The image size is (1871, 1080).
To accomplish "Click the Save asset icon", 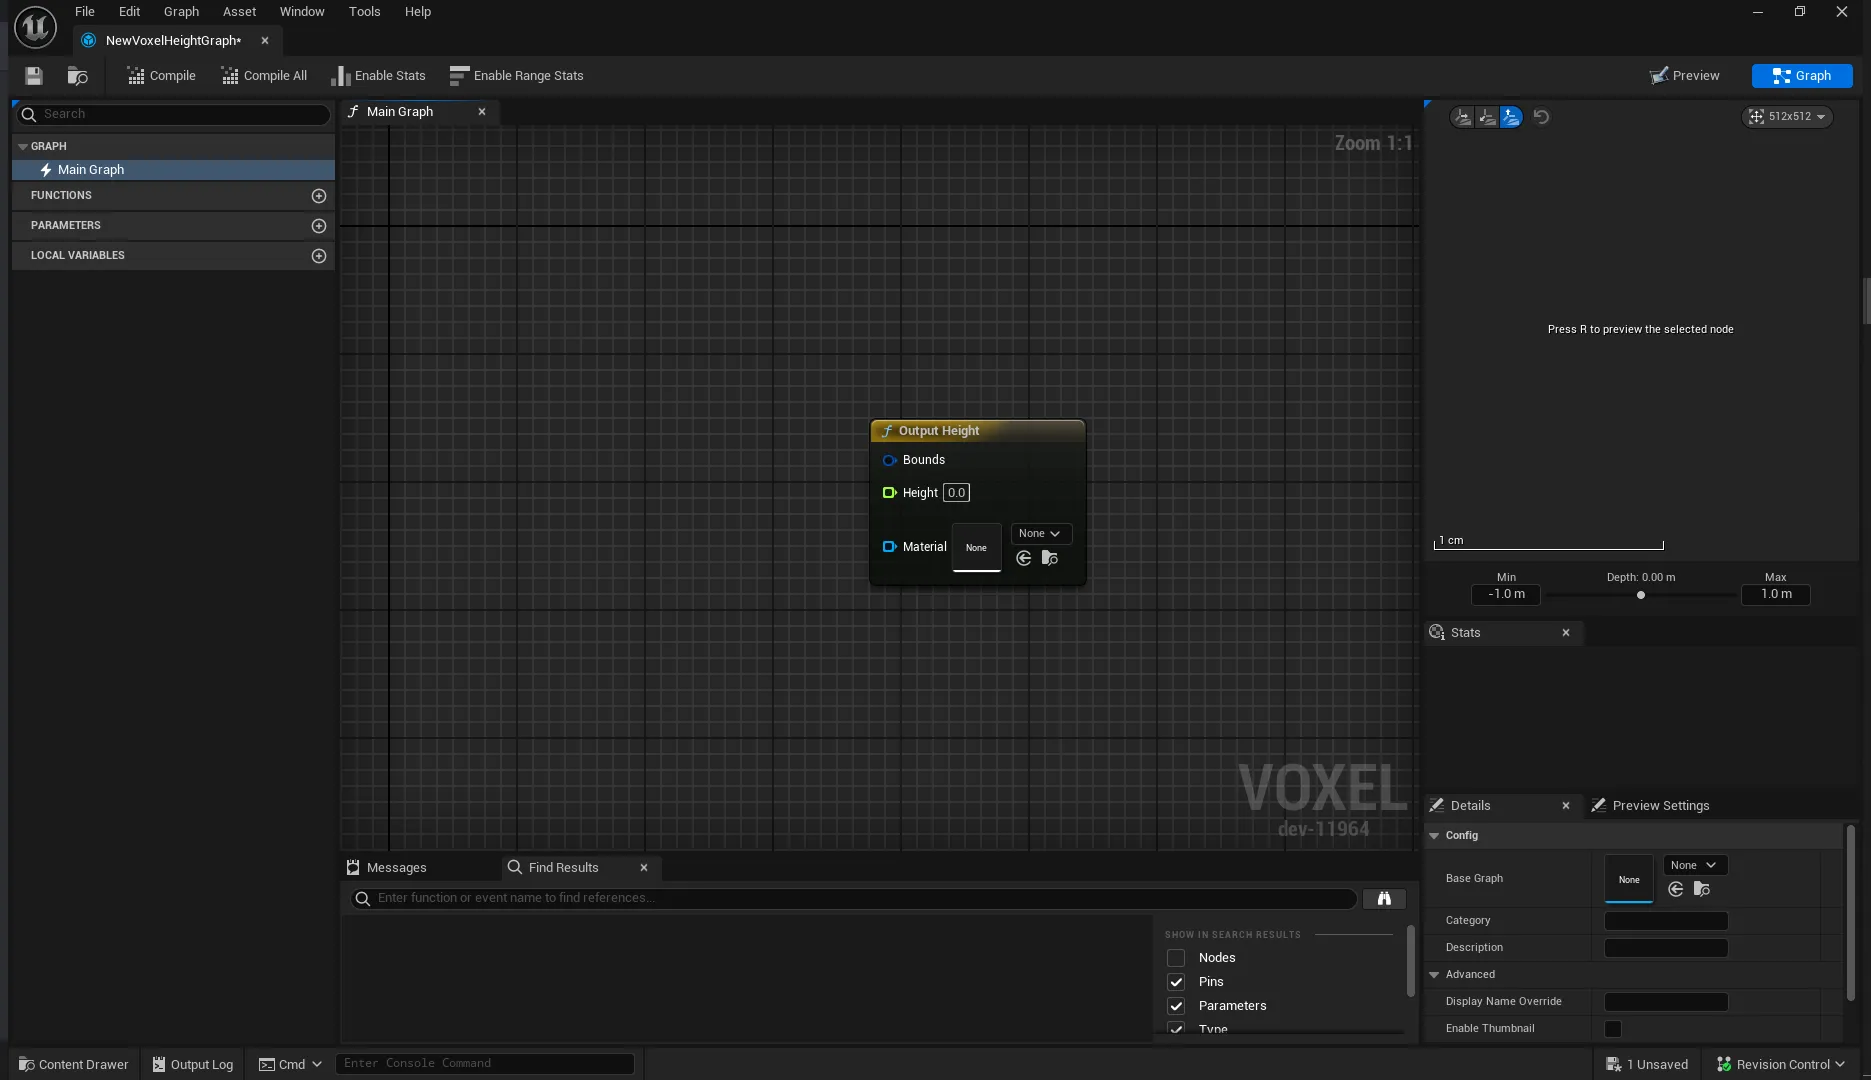I will (33, 75).
